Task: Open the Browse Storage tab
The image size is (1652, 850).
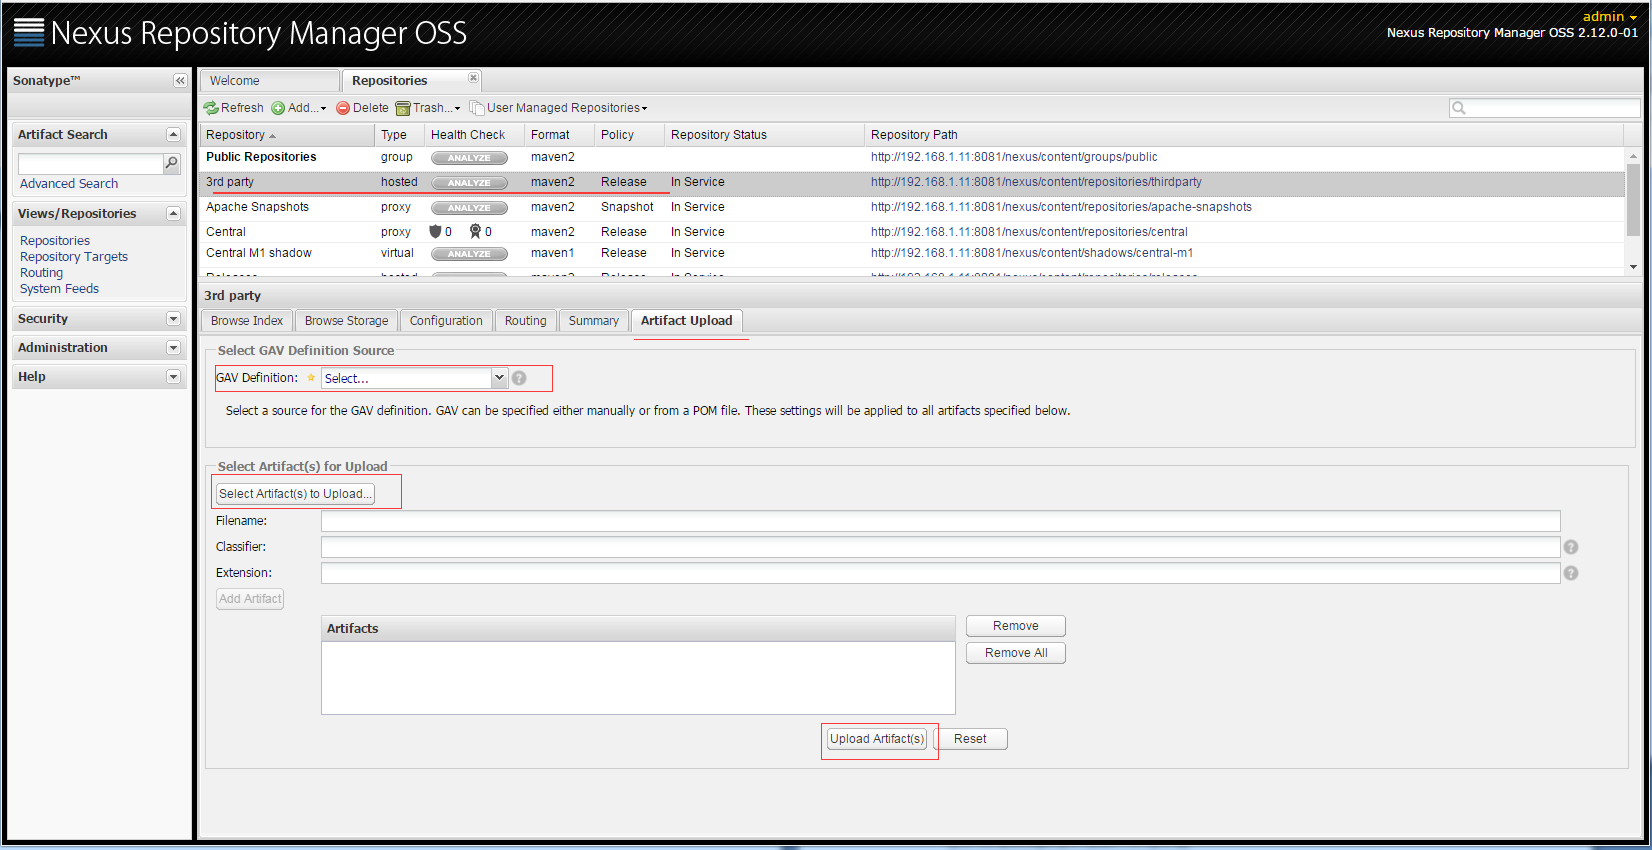Action: pyautogui.click(x=346, y=321)
